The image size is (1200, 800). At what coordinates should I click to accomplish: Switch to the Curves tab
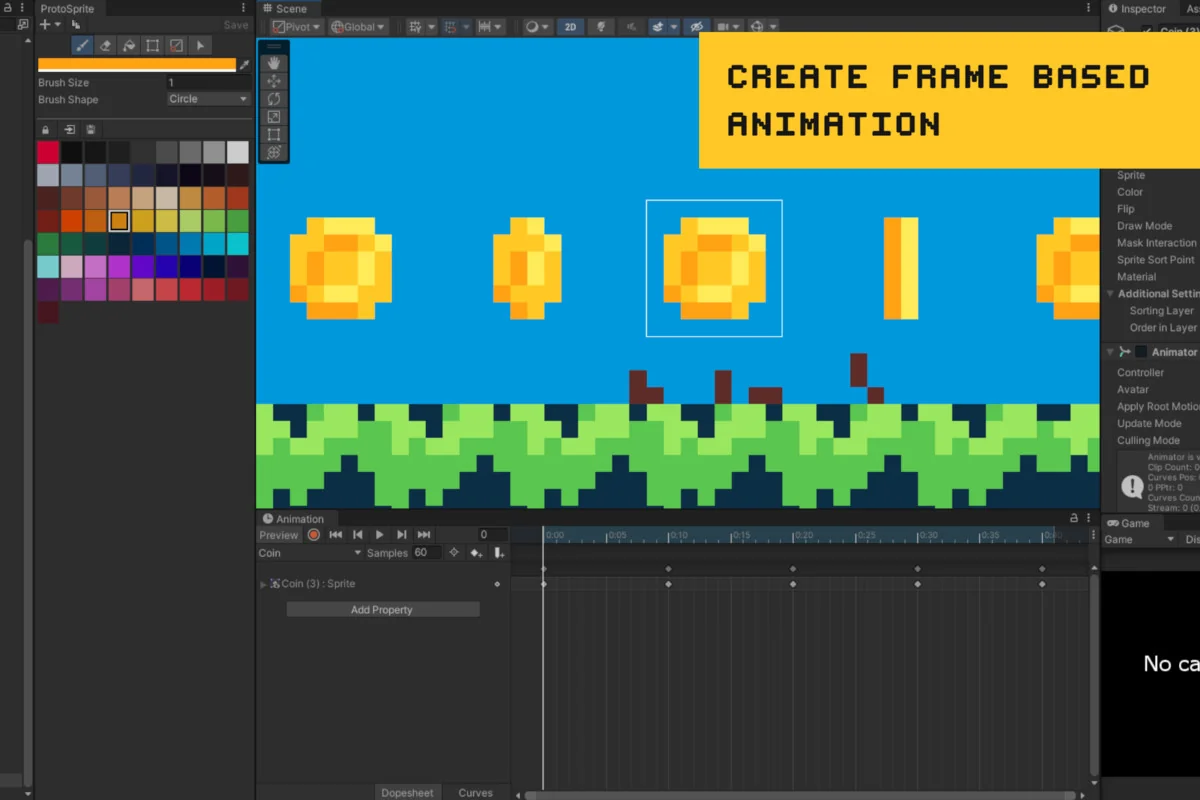[475, 792]
